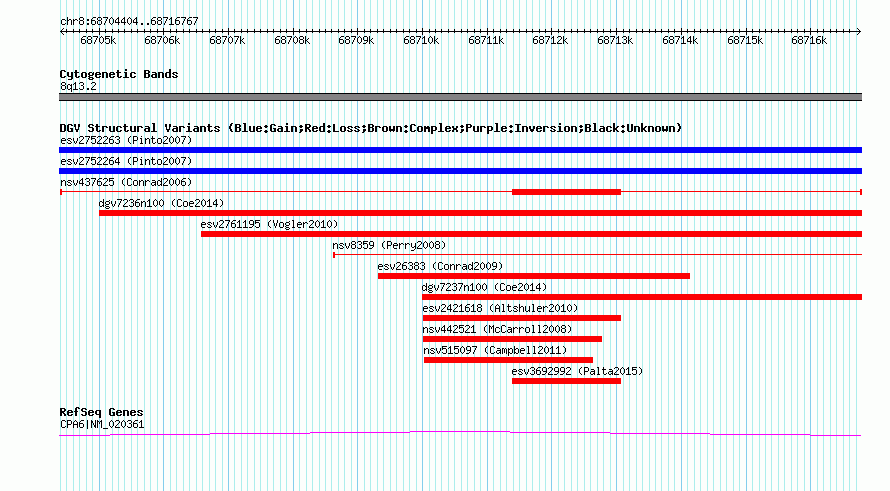Select the esv3692992 red loss bar

click(566, 381)
